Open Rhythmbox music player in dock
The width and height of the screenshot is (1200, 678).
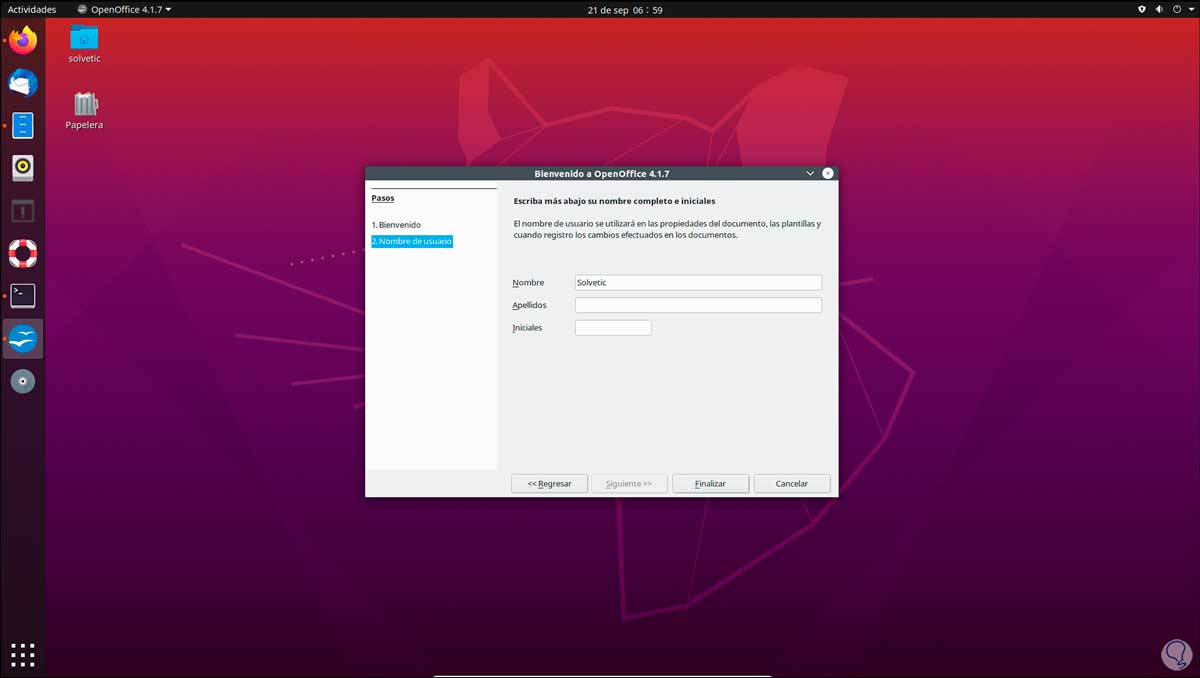point(23,167)
